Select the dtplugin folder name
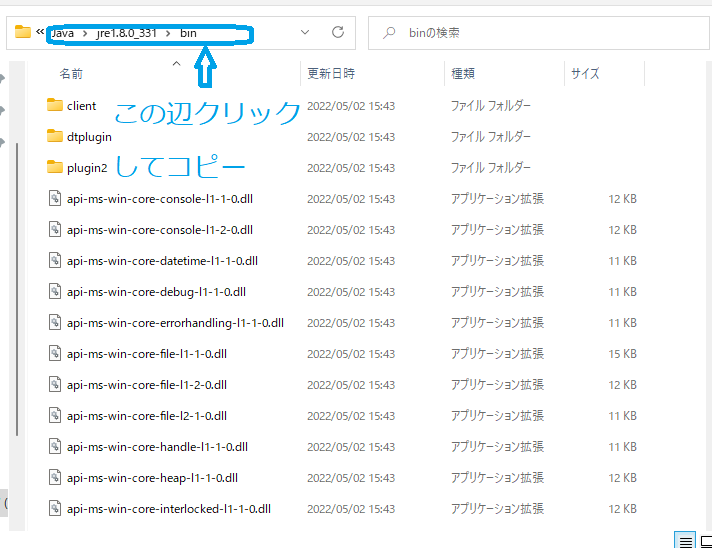The height and width of the screenshot is (548, 712). 89,137
